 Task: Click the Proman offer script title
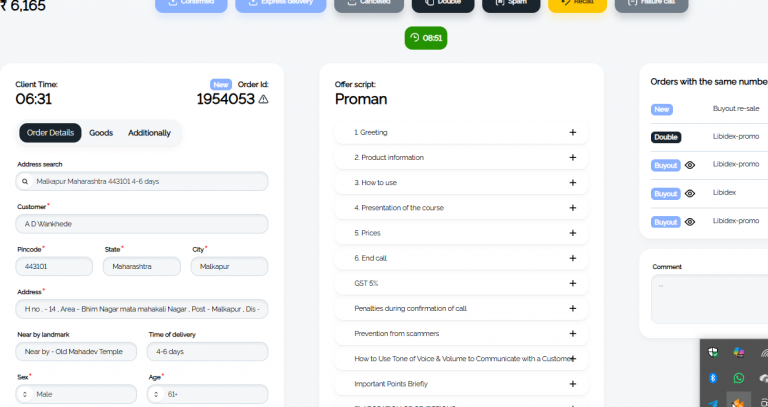point(361,99)
